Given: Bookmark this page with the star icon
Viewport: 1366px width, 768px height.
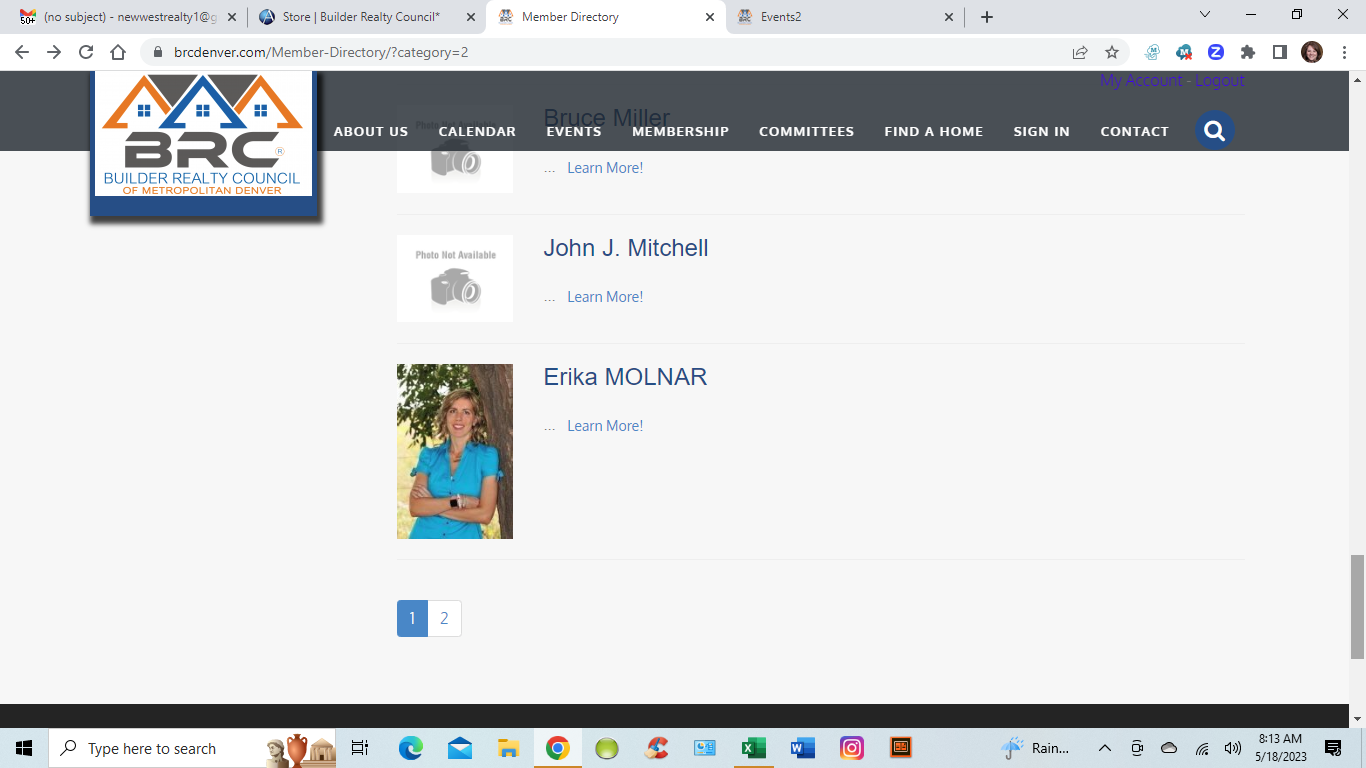Looking at the screenshot, I should (x=1111, y=52).
